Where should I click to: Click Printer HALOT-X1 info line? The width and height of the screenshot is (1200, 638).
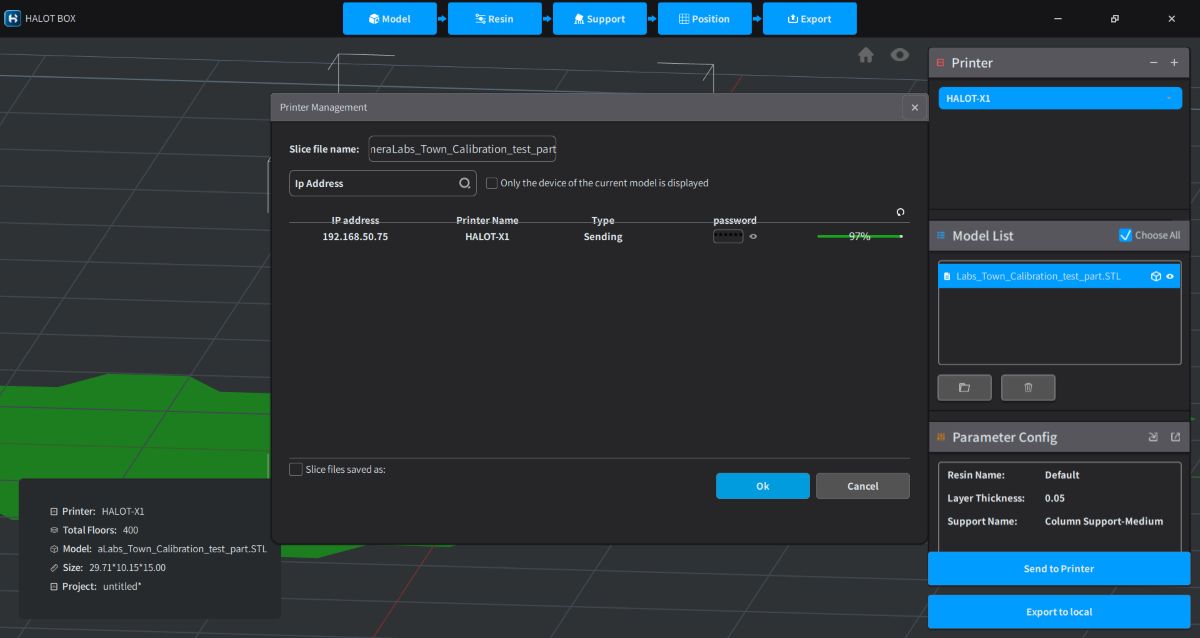[x=98, y=511]
